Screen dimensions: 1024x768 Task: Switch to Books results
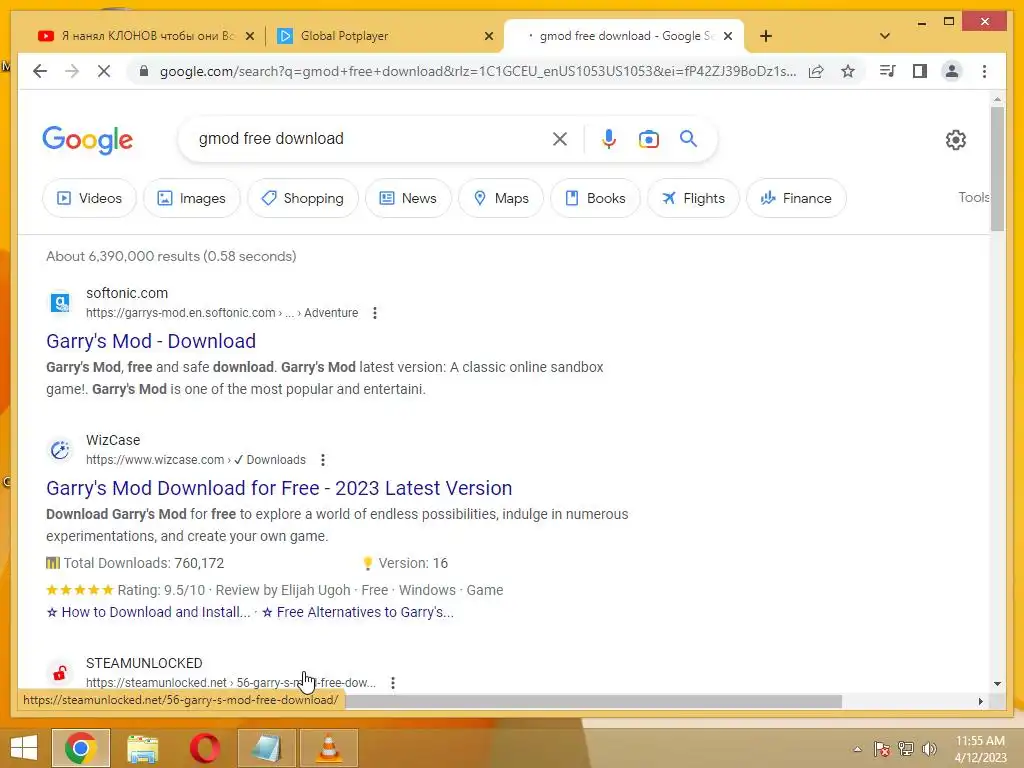pos(595,198)
